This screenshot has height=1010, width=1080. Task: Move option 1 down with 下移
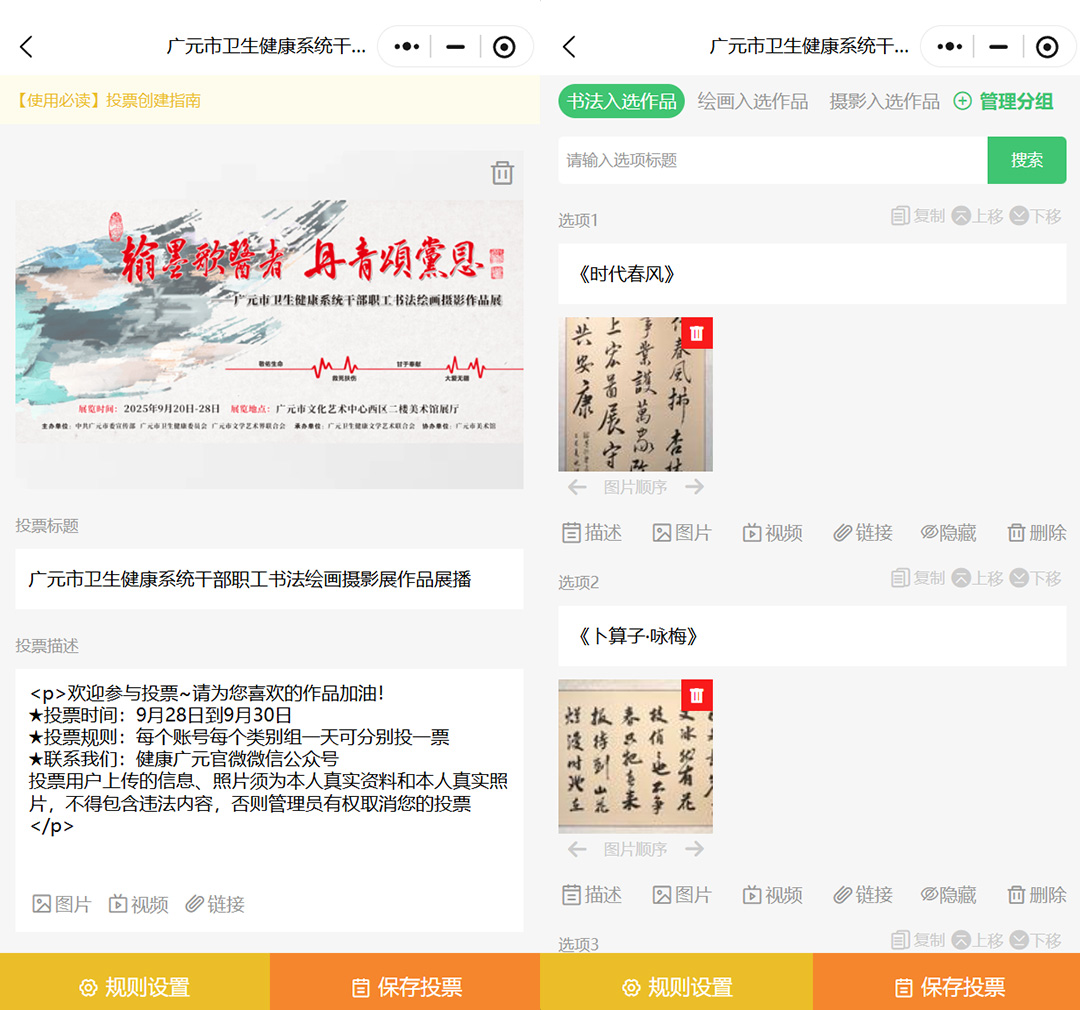coord(1035,216)
